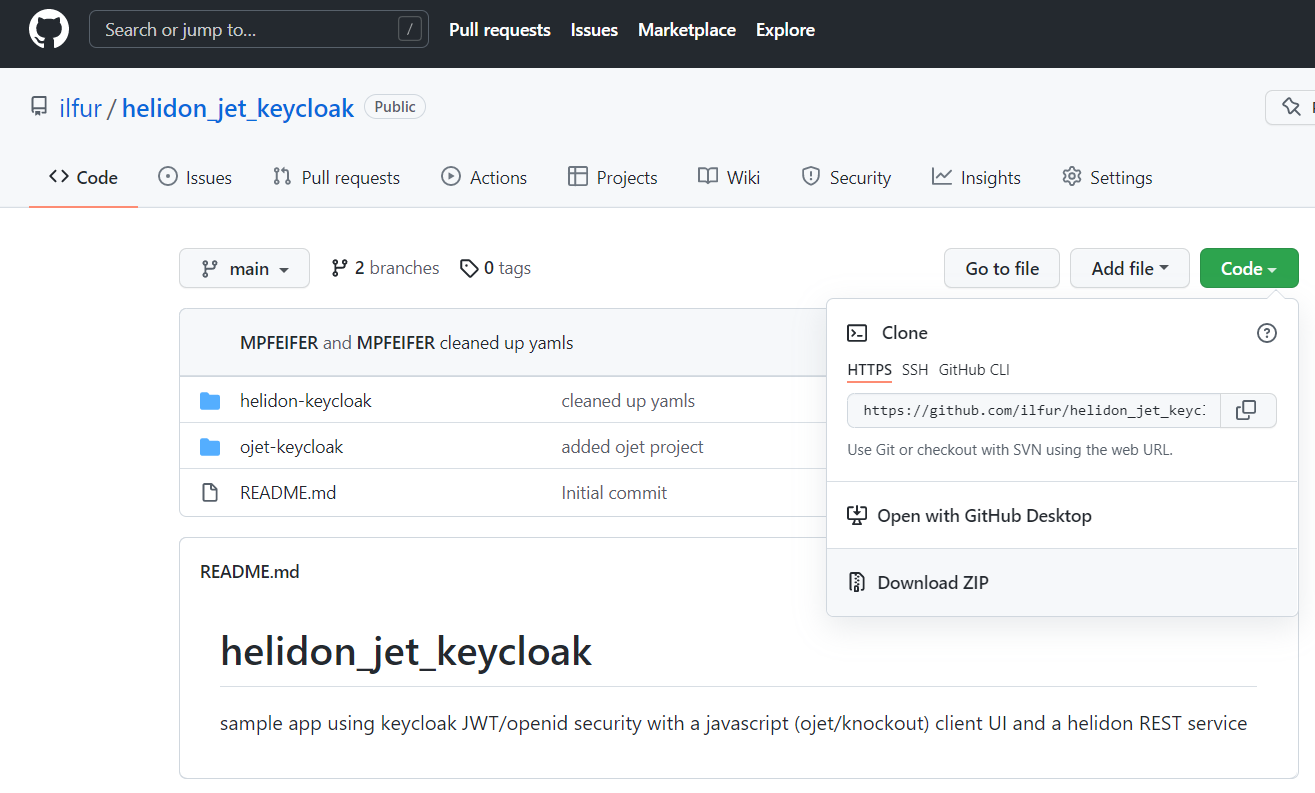Click the ojet-keycloak folder icon

tap(210, 447)
